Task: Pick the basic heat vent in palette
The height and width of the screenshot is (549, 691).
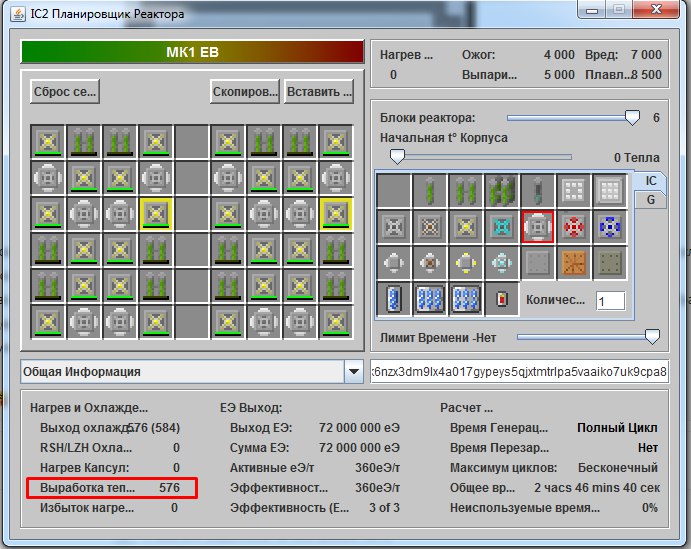Action: tap(394, 227)
